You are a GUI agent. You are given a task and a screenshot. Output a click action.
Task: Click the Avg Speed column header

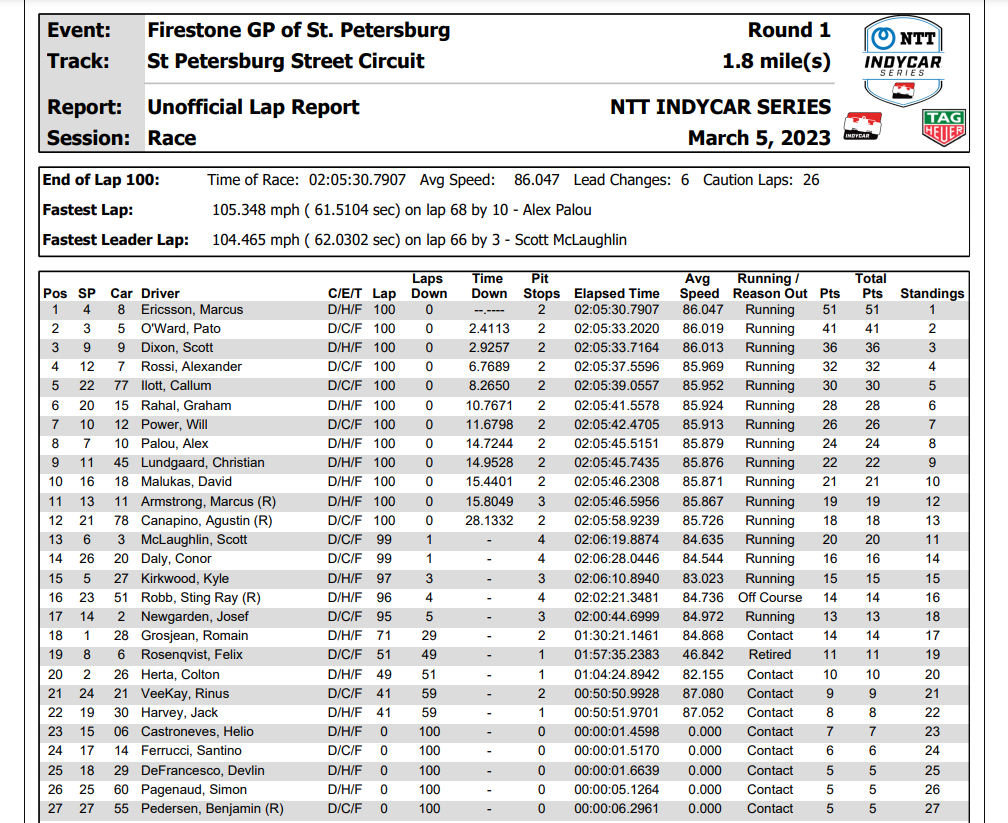coord(699,286)
